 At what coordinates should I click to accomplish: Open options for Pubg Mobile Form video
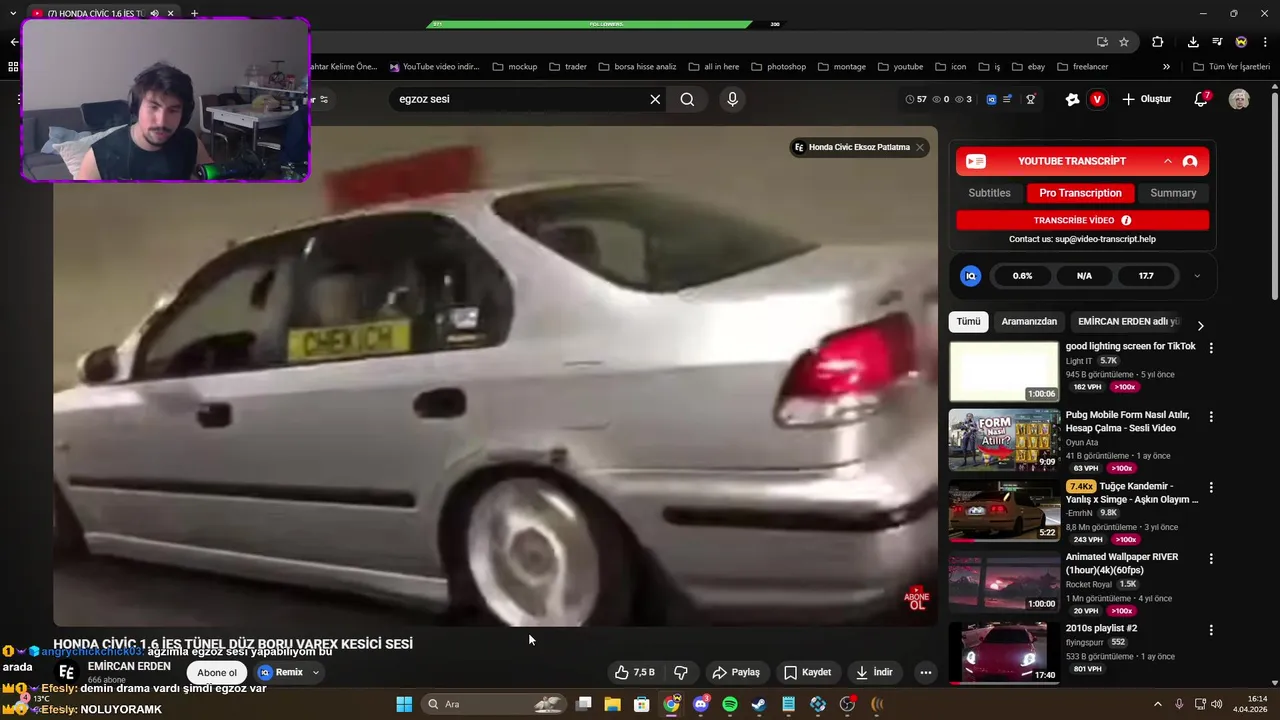tap(1211, 416)
